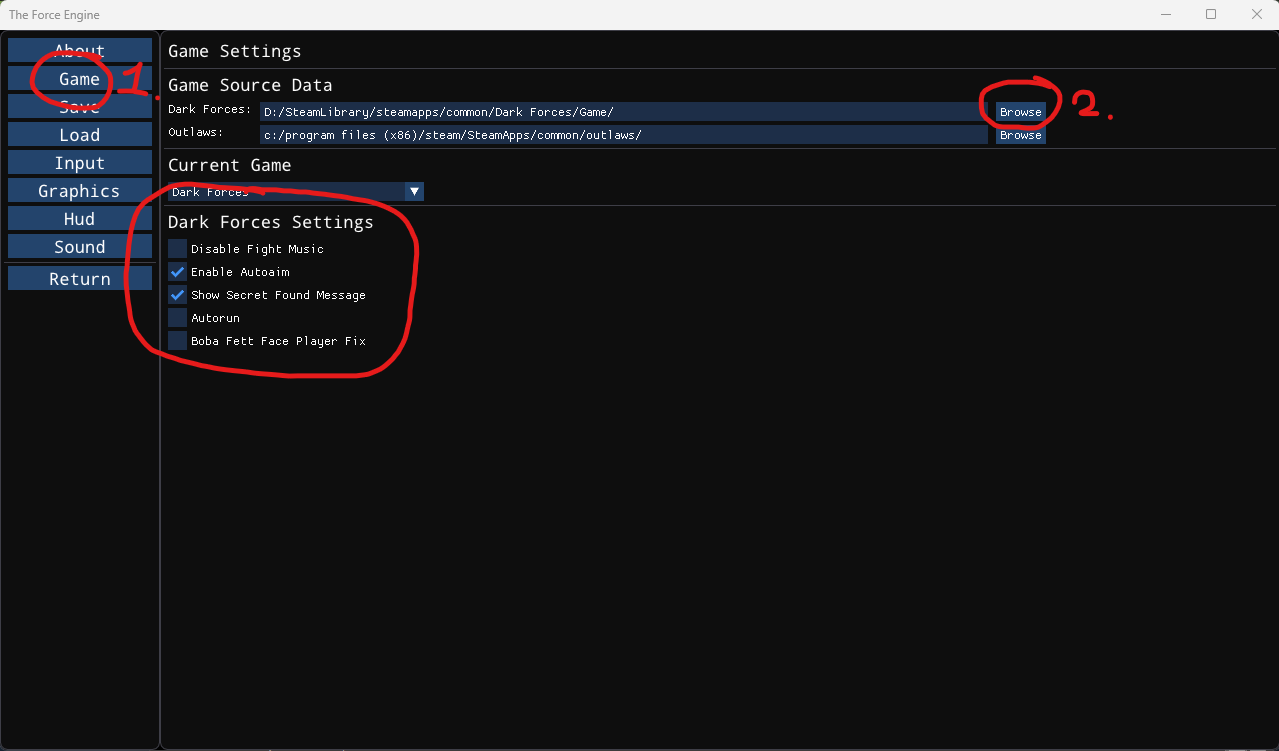The width and height of the screenshot is (1279, 751).
Task: Select the Game settings section
Action: click(80, 78)
